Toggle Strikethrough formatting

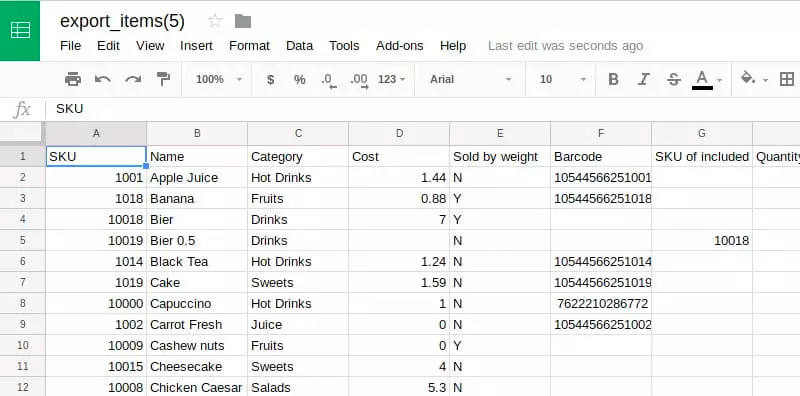pos(674,79)
